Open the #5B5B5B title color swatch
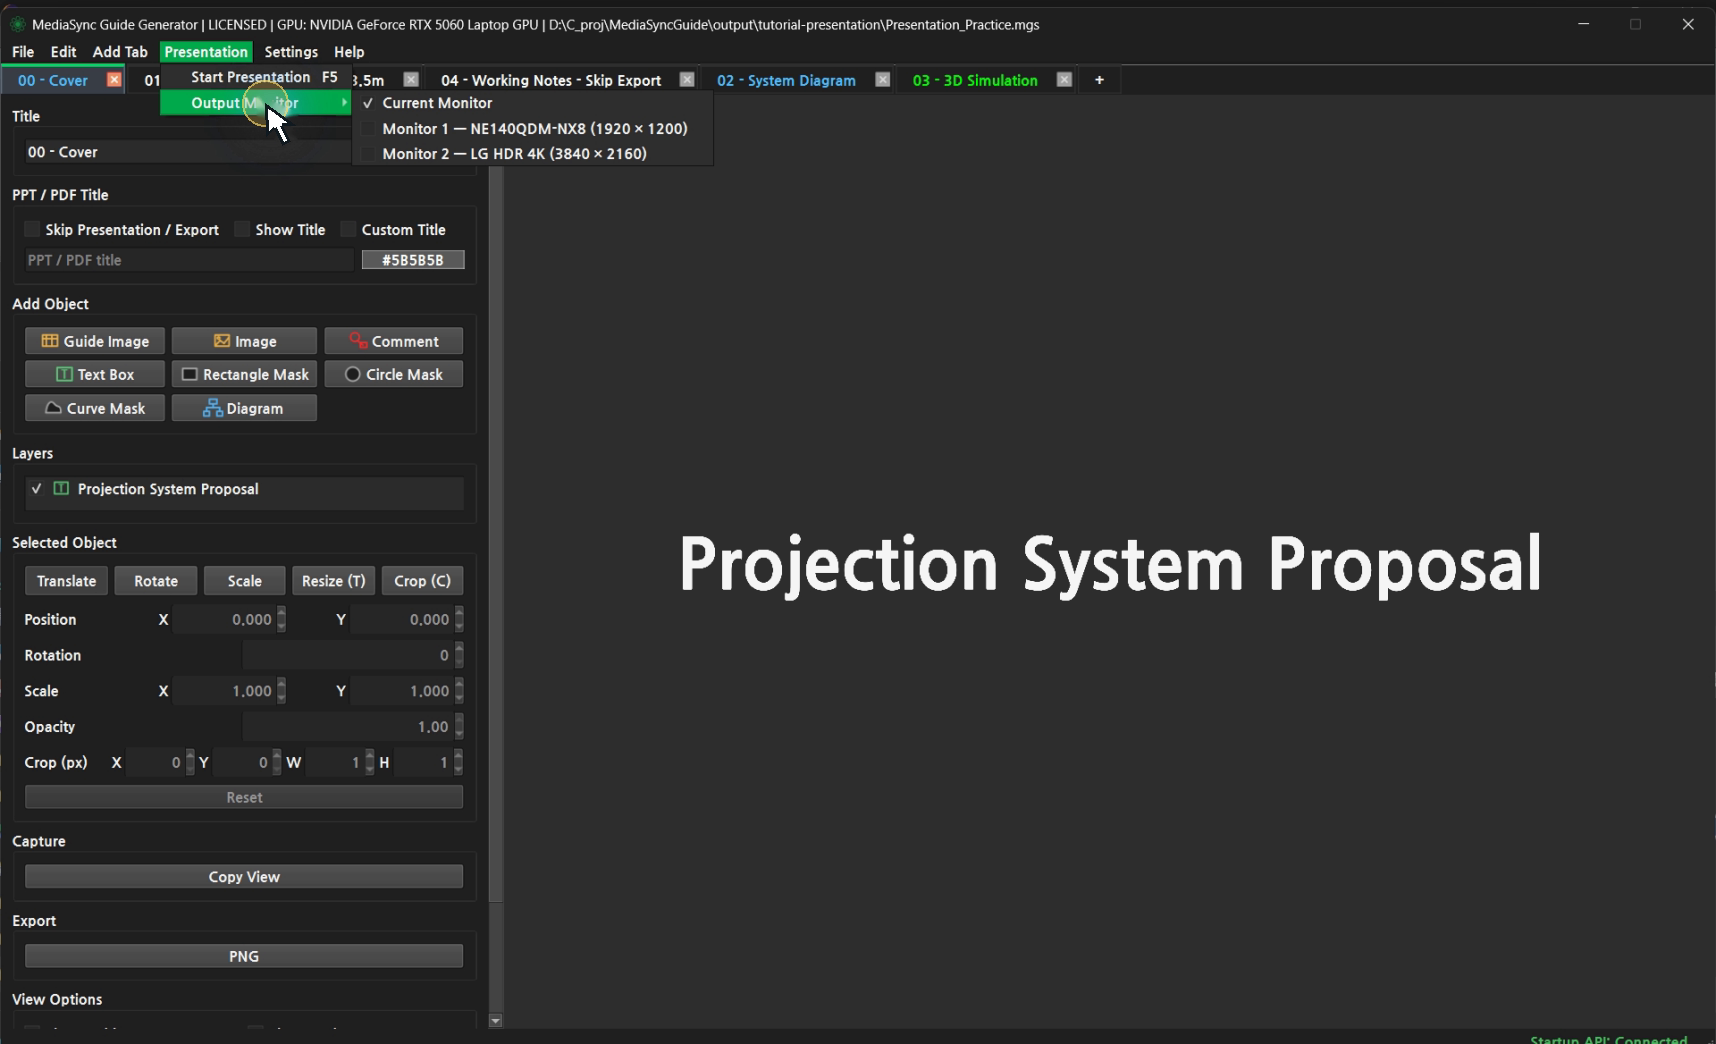 tap(413, 260)
